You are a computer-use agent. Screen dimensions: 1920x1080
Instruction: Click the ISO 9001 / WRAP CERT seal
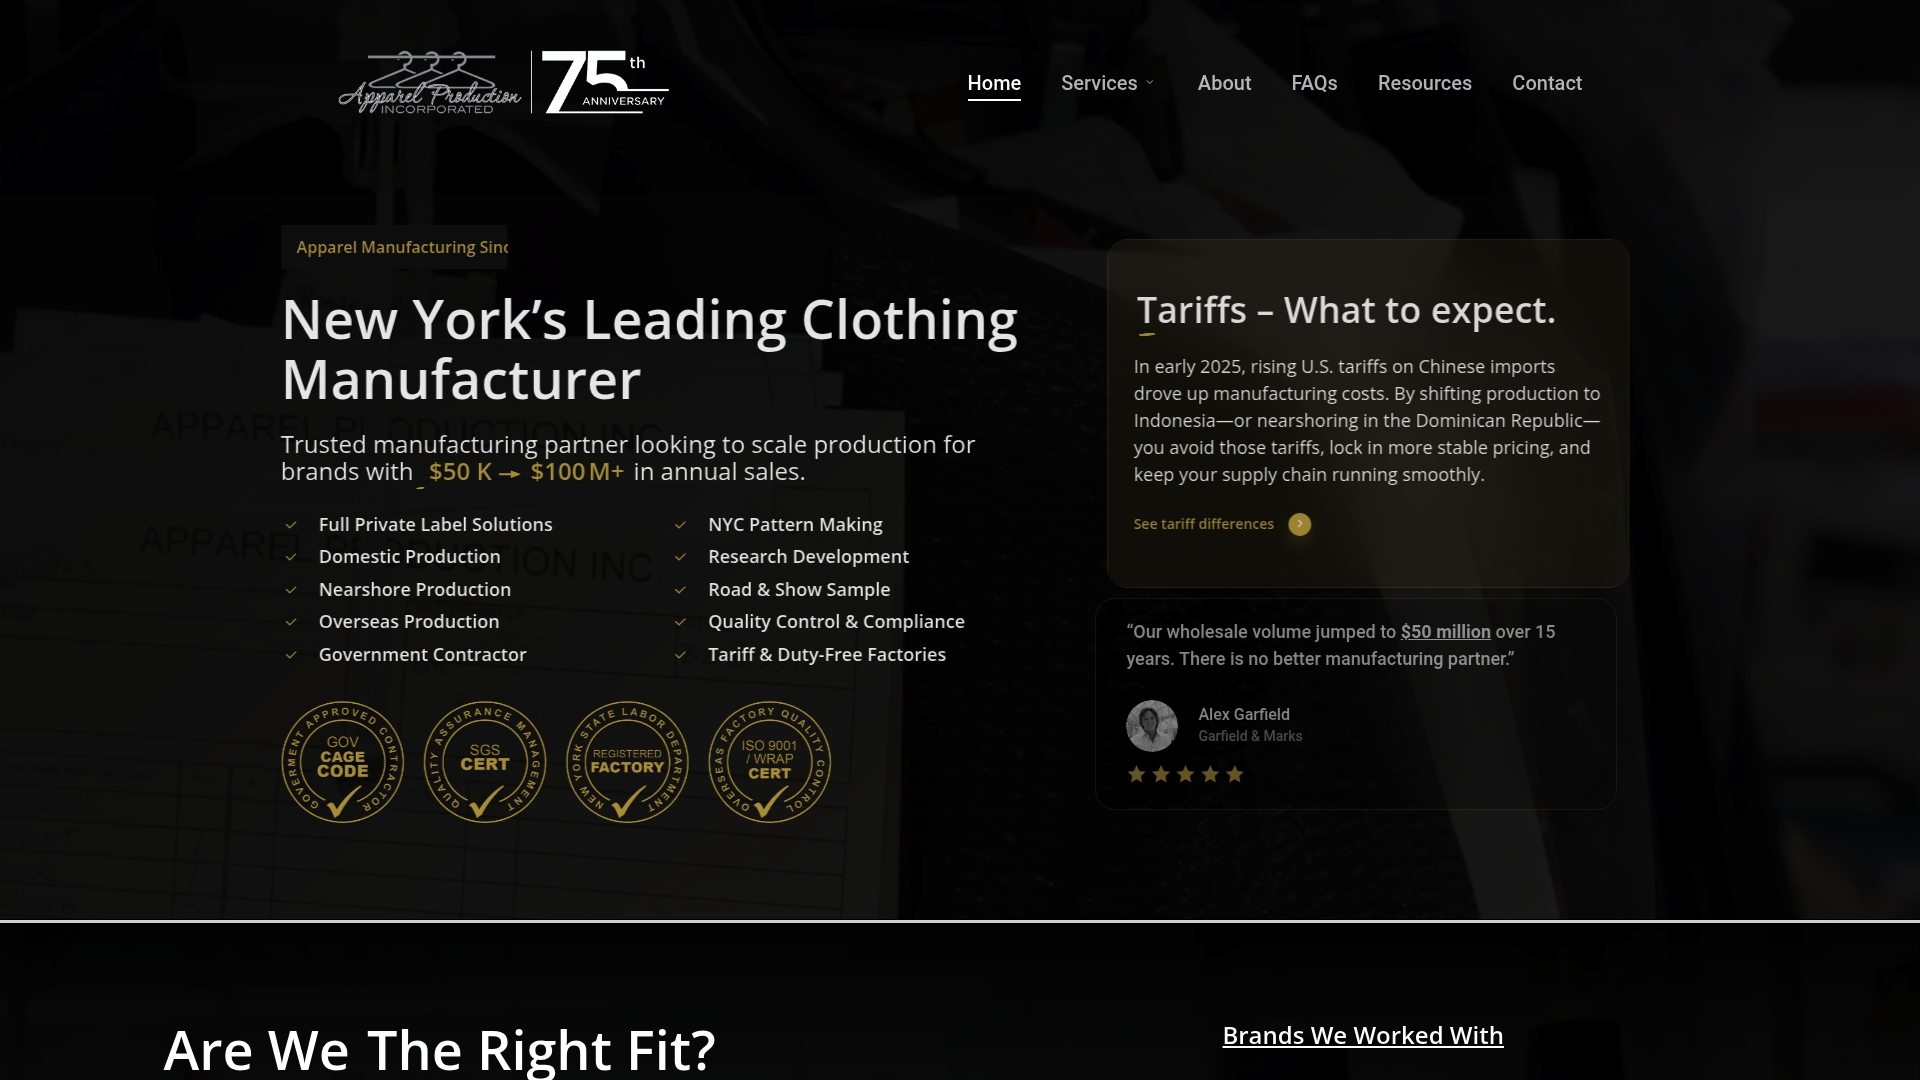[770, 762]
